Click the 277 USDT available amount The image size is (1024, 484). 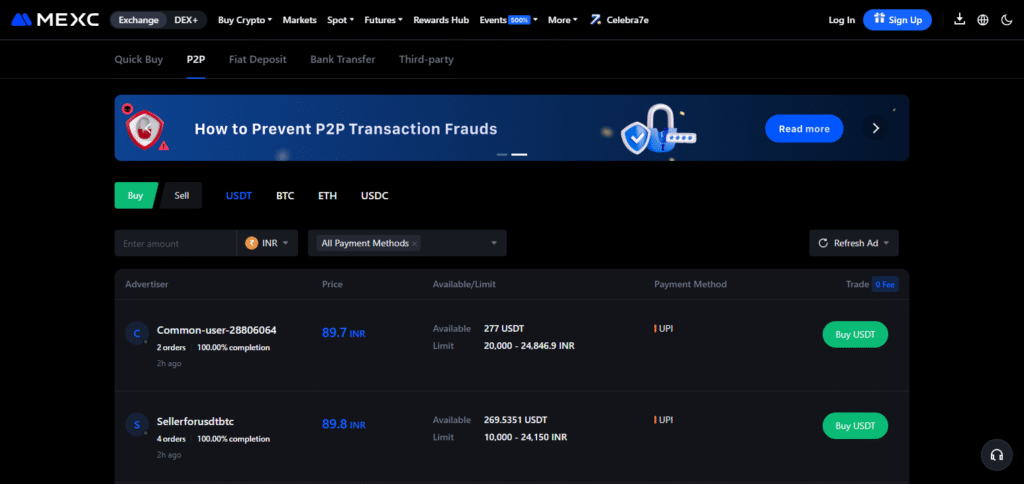[x=504, y=328]
